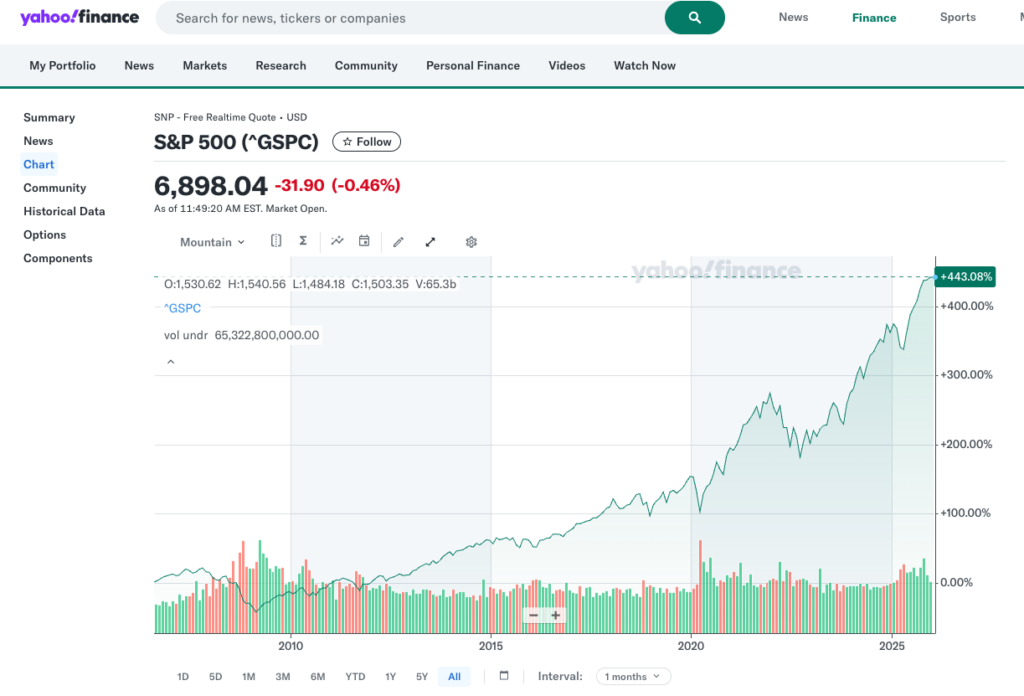This screenshot has height=696, width=1024.
Task: Zoom in chart with plus button
Action: (x=556, y=615)
